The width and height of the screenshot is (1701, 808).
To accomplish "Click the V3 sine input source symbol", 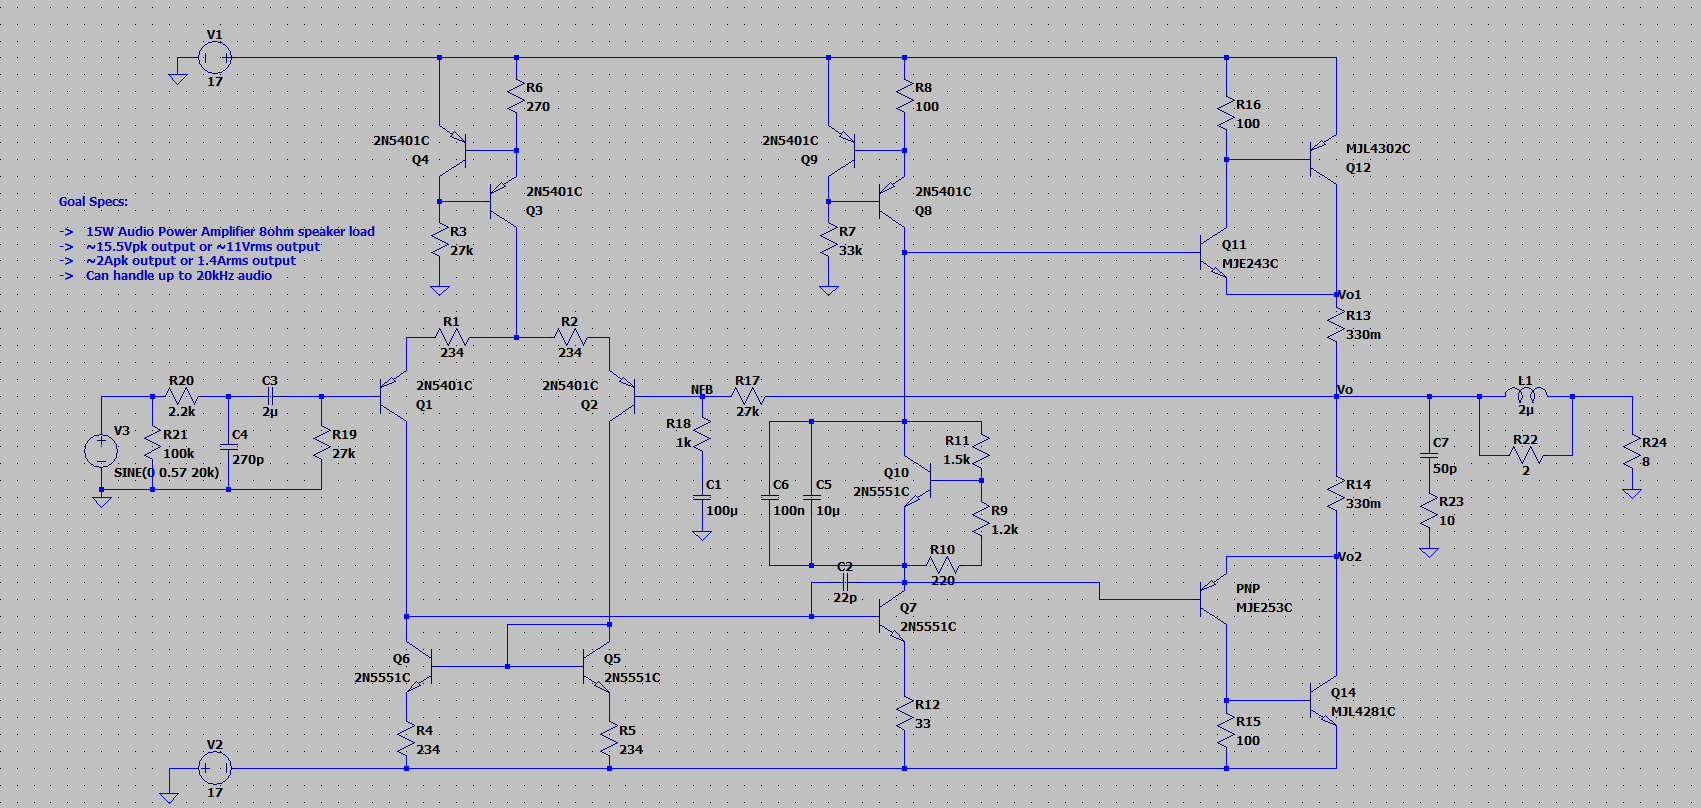I will click(101, 450).
